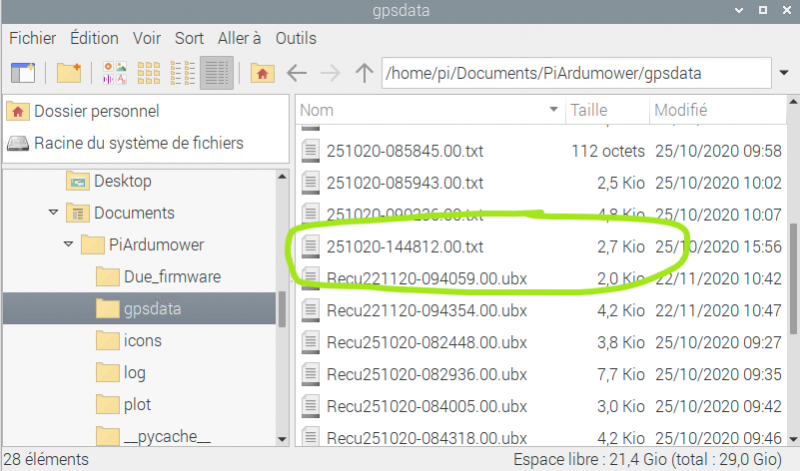Click file icon of 251020-085943.00.txt
Image resolution: width=800 pixels, height=471 pixels.
310,183
